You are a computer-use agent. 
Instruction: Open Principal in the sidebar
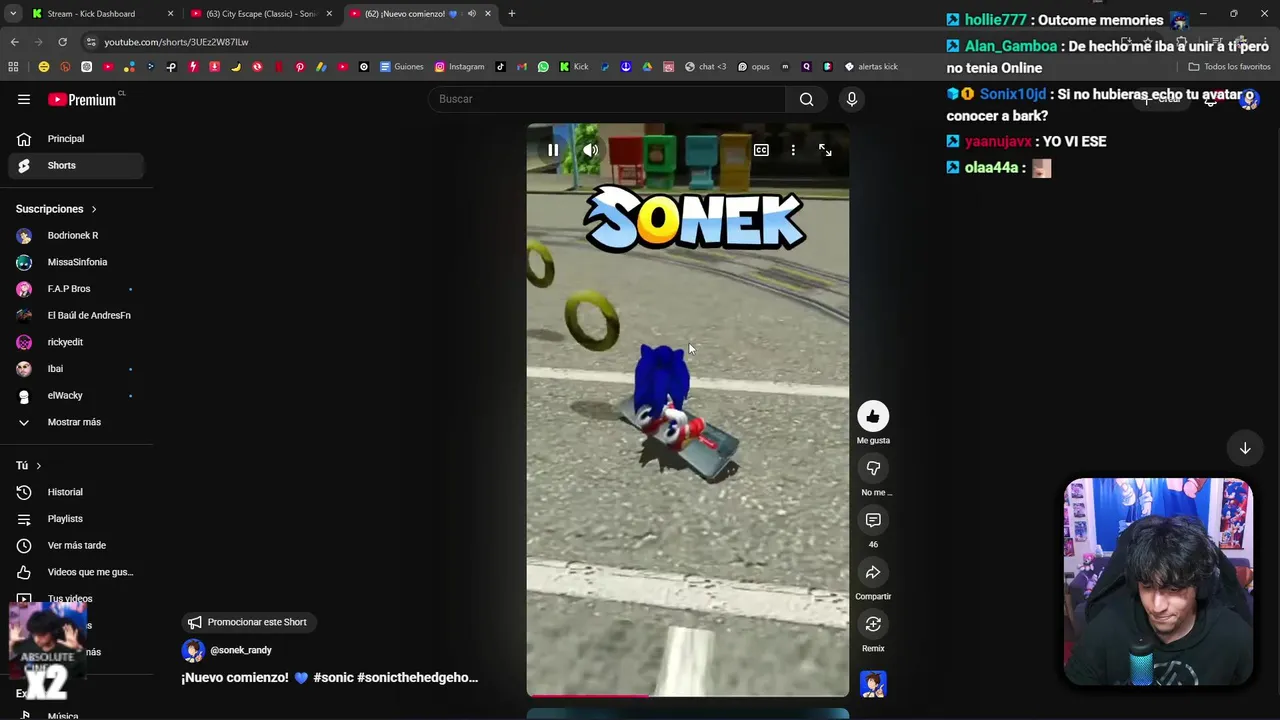(76, 139)
